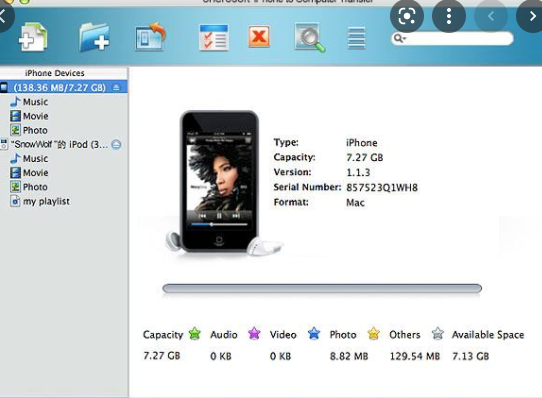Click the export-to-computer transfer icon
Viewport: 542px width, 398px height.
point(150,37)
